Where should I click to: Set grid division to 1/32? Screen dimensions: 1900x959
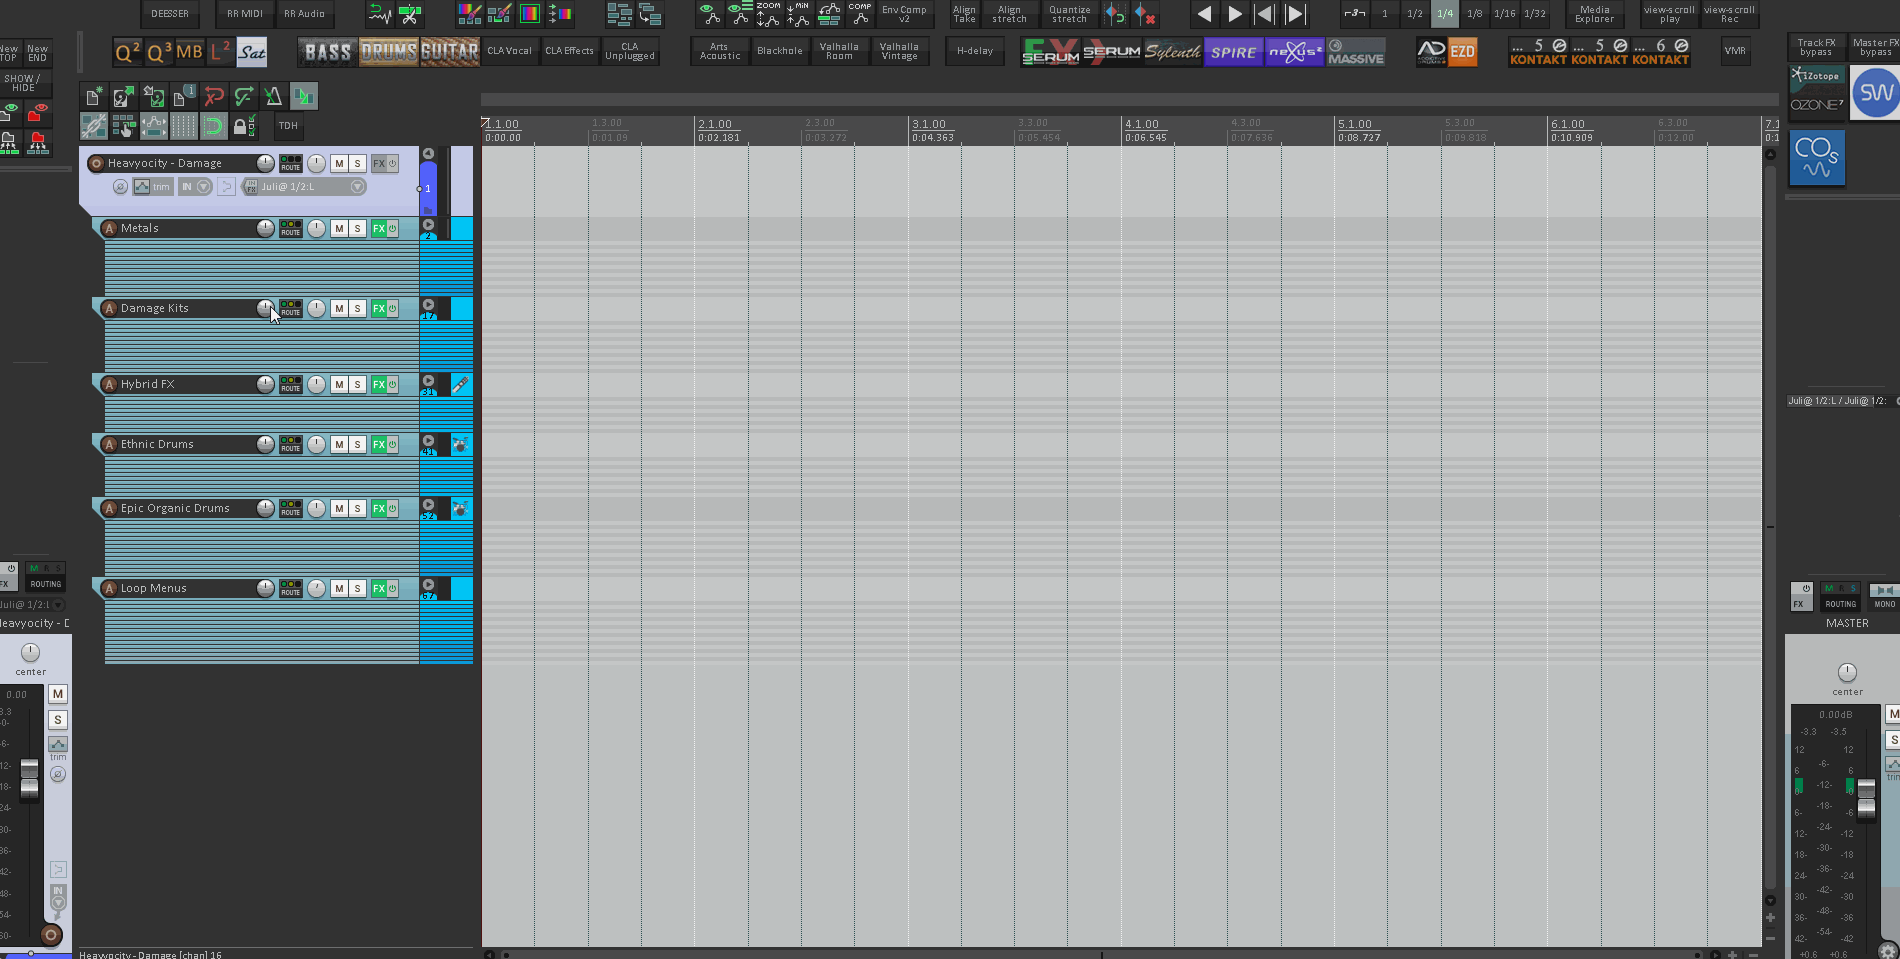pyautogui.click(x=1535, y=14)
